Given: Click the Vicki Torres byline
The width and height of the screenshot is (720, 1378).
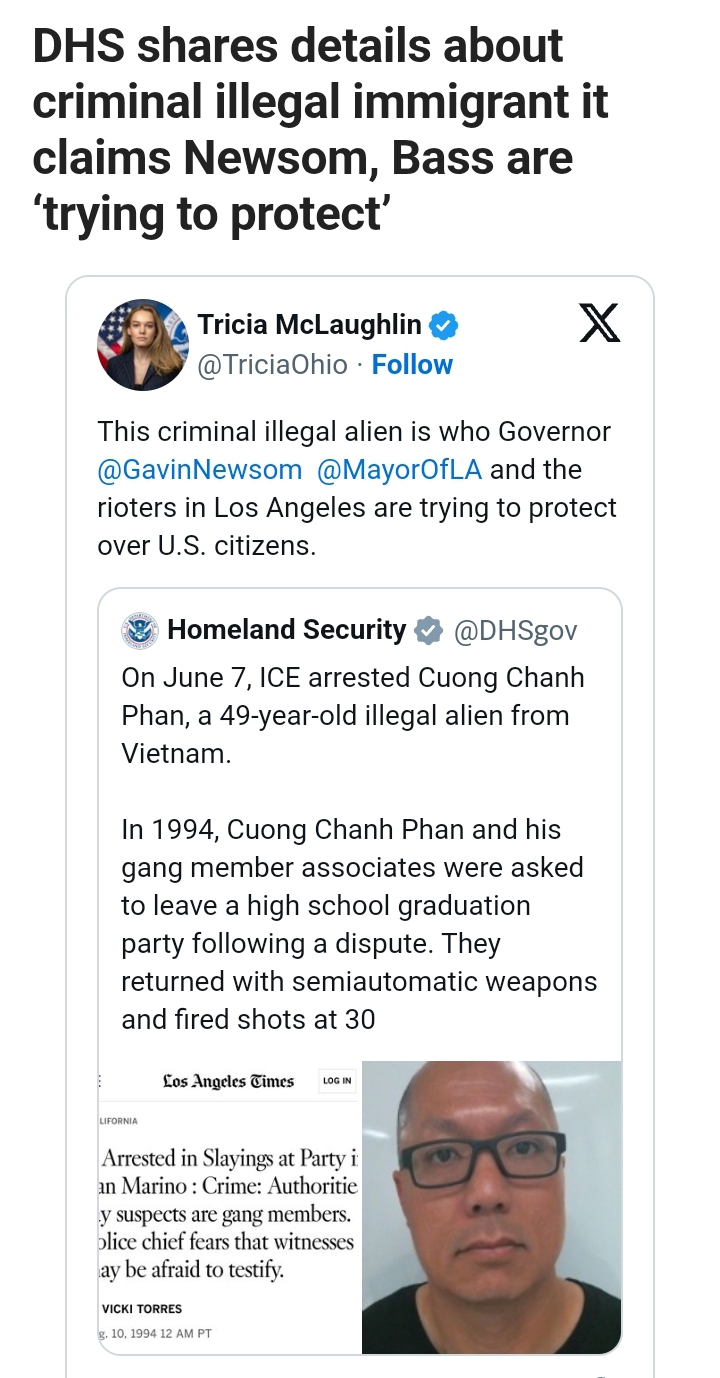Looking at the screenshot, I should (142, 1308).
